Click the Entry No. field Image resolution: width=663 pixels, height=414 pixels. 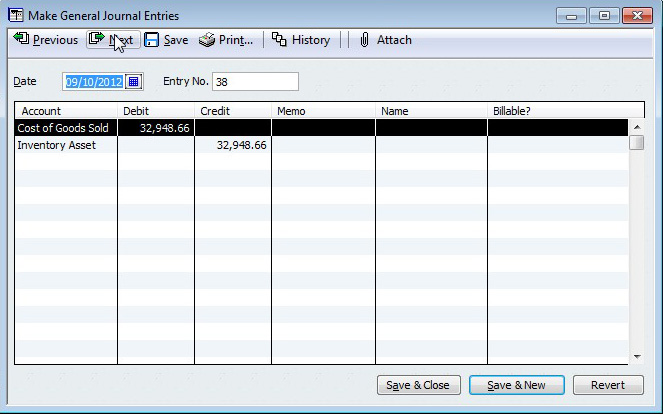pyautogui.click(x=254, y=81)
